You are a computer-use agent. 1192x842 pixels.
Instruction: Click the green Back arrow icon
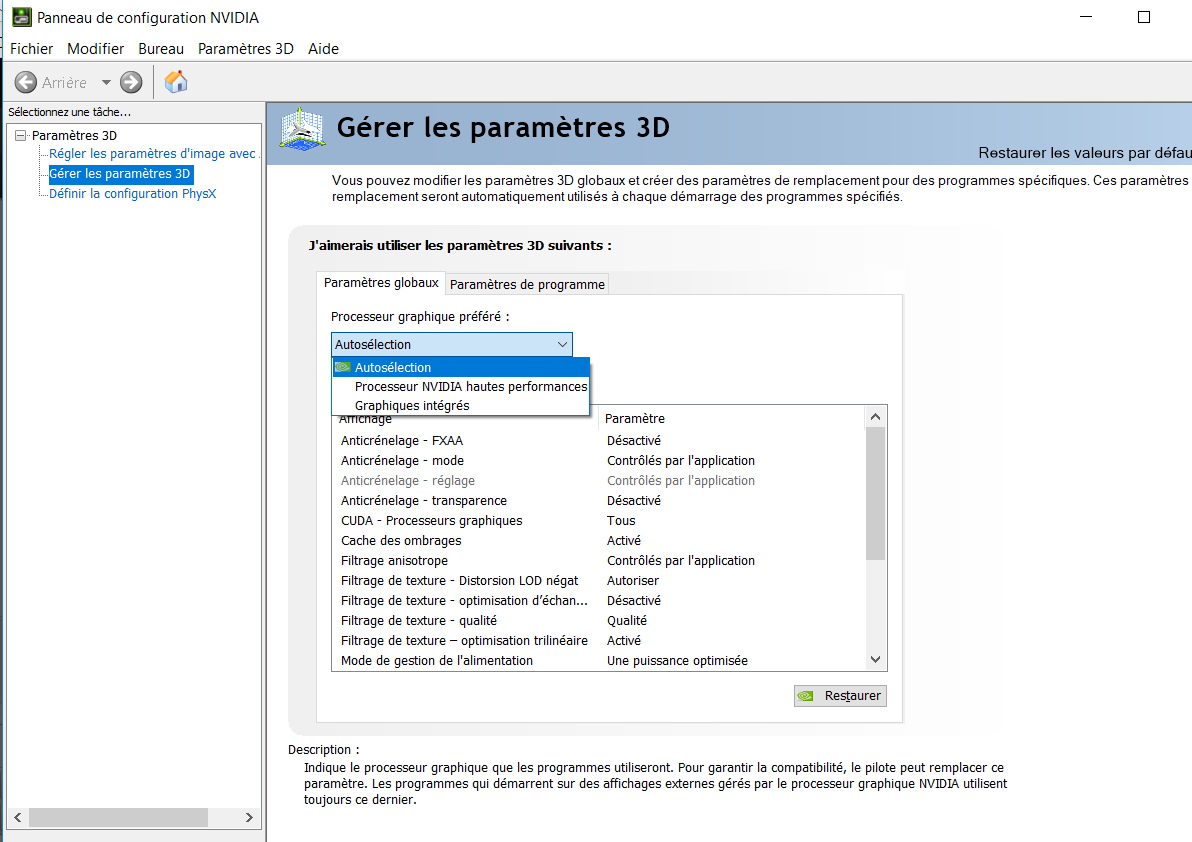tap(26, 83)
